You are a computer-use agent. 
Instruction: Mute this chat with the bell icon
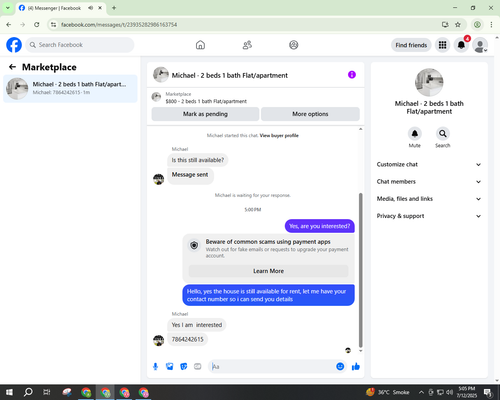[415, 134]
